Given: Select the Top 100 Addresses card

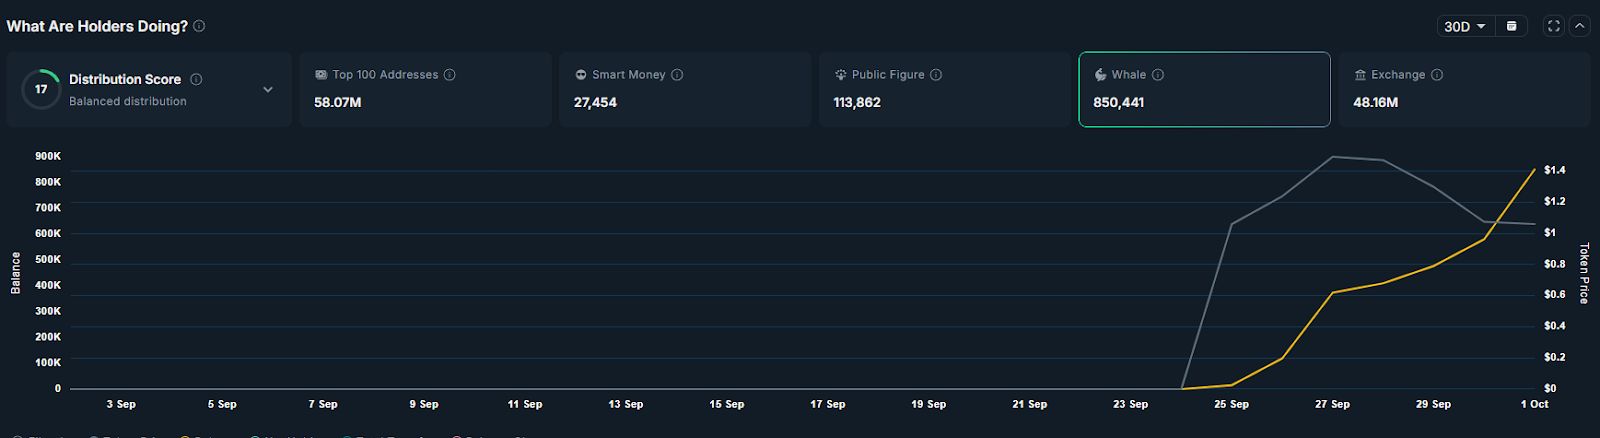Looking at the screenshot, I should click(x=425, y=90).
